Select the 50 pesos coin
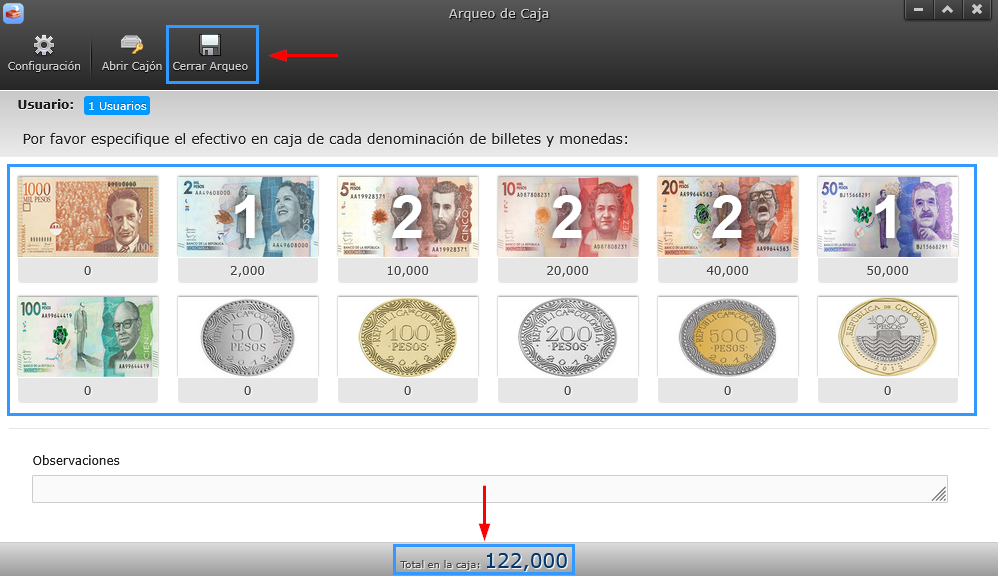 coord(248,336)
